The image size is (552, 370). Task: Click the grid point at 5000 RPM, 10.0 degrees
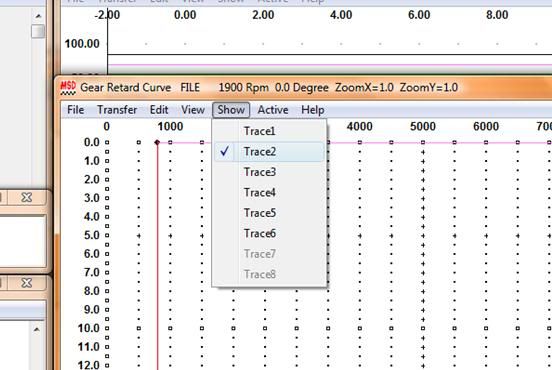tap(423, 328)
